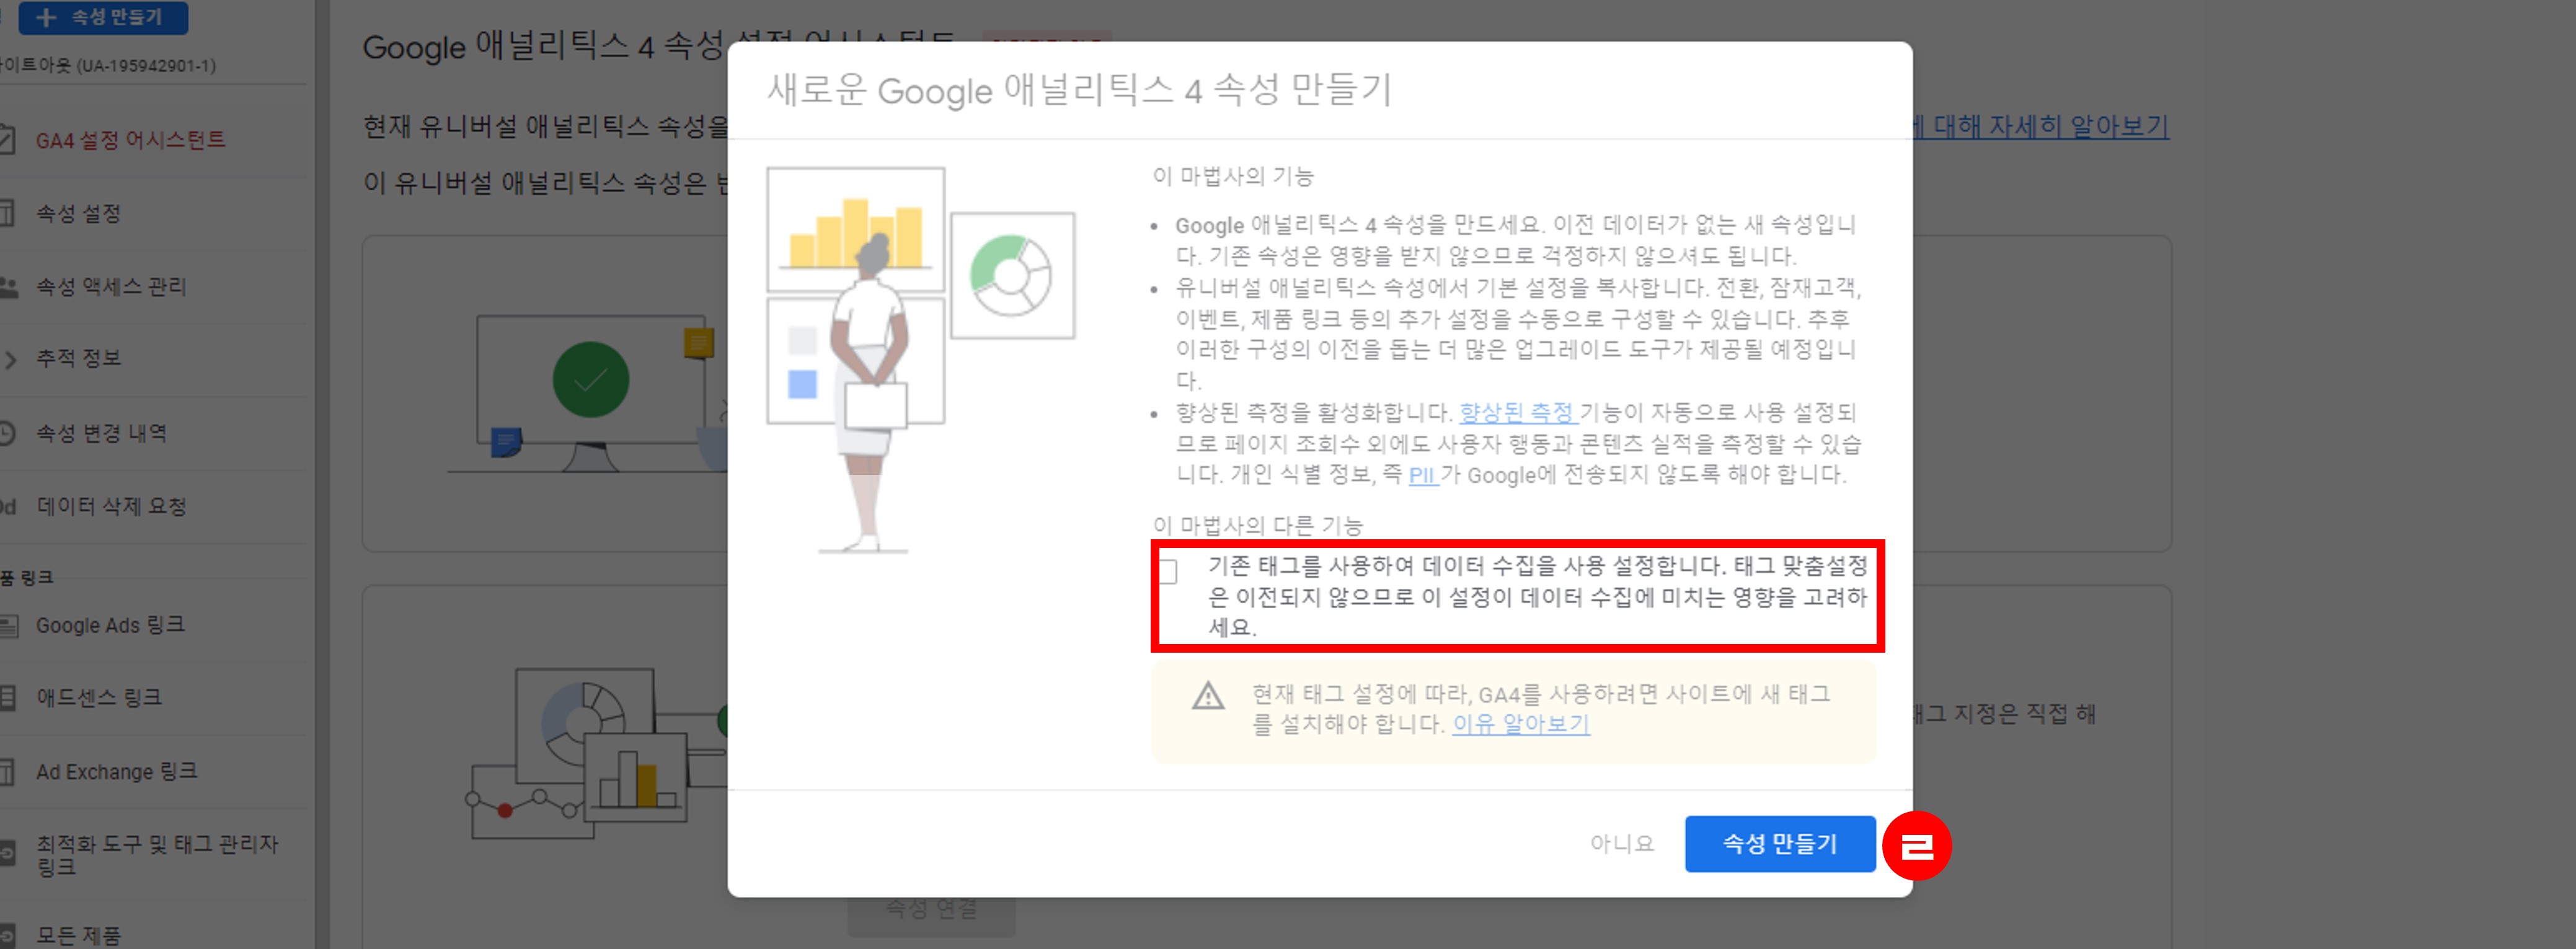Open Google Ads 링크 in the sidebar

click(110, 625)
